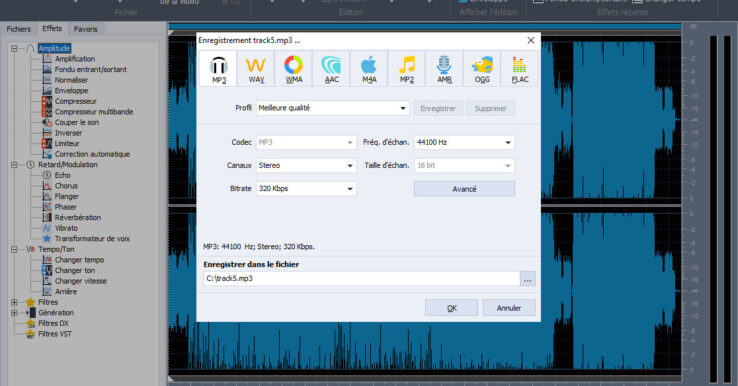
Task: Choose the OGG fish icon
Action: pyautogui.click(x=482, y=69)
